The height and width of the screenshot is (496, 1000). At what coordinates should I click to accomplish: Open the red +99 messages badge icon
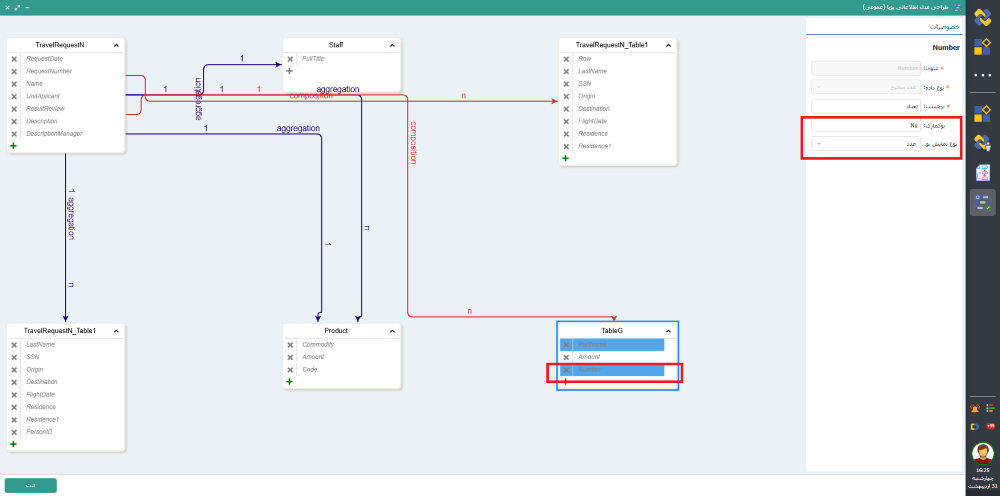(x=990, y=426)
